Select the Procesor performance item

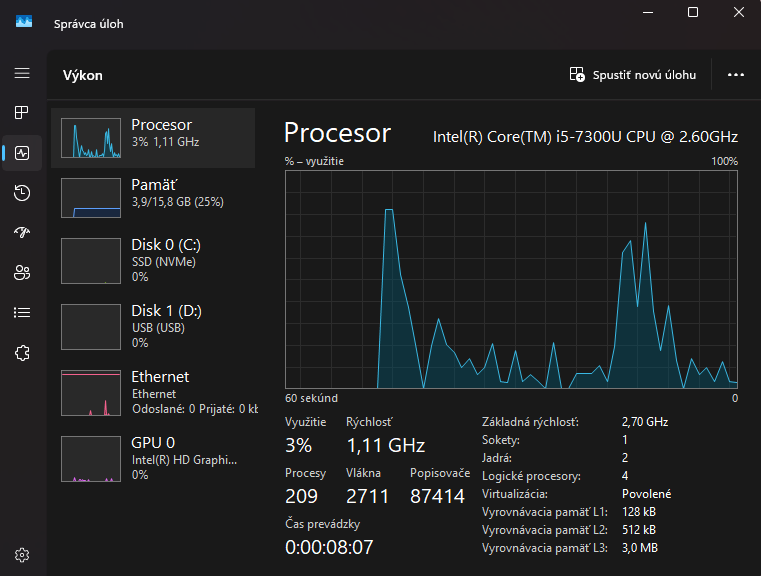(x=153, y=138)
